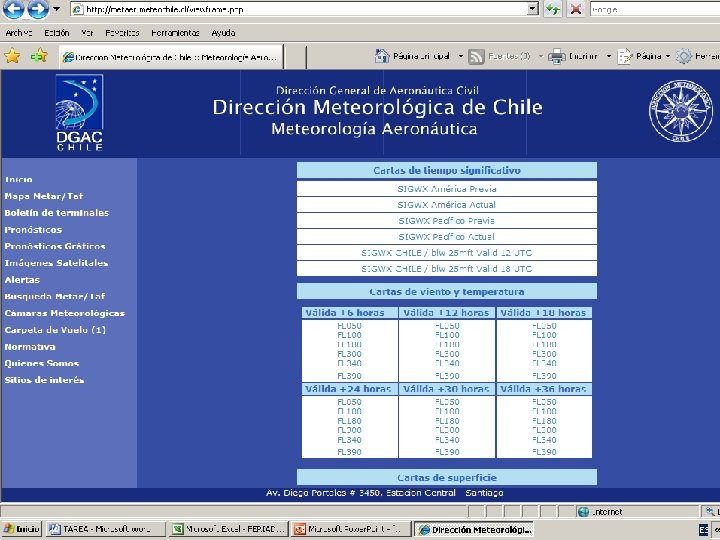Click the browser Forward arrow button
This screenshot has height=540, width=720.
(38, 9)
